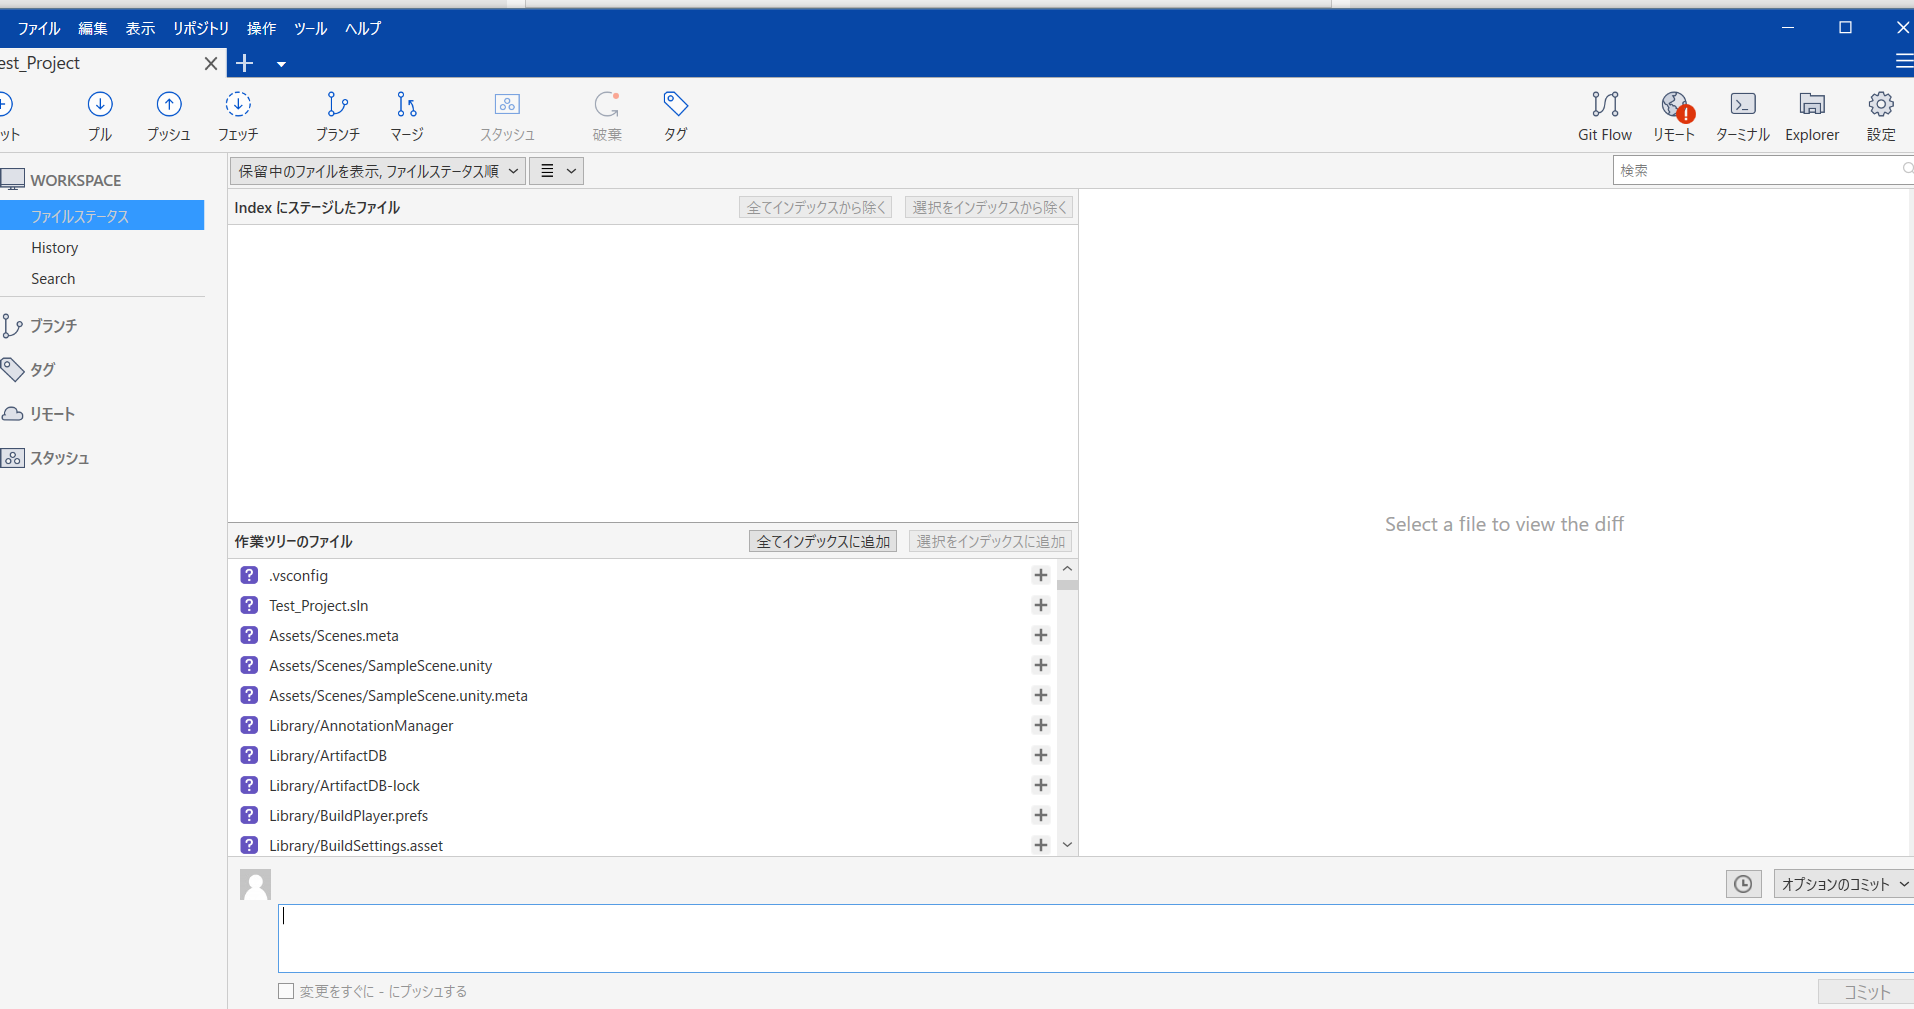The width and height of the screenshot is (1914, 1009).
Task: Open Settings (設定) gear icon
Action: (1881, 116)
